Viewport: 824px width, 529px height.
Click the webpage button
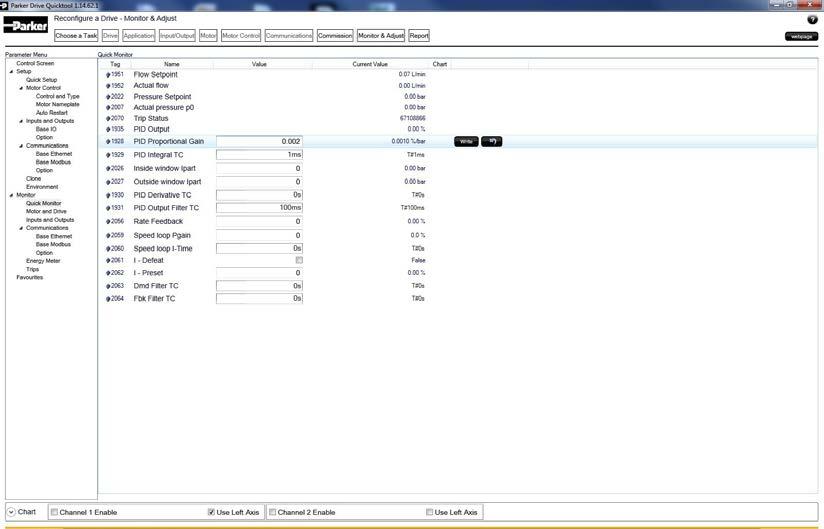801,36
